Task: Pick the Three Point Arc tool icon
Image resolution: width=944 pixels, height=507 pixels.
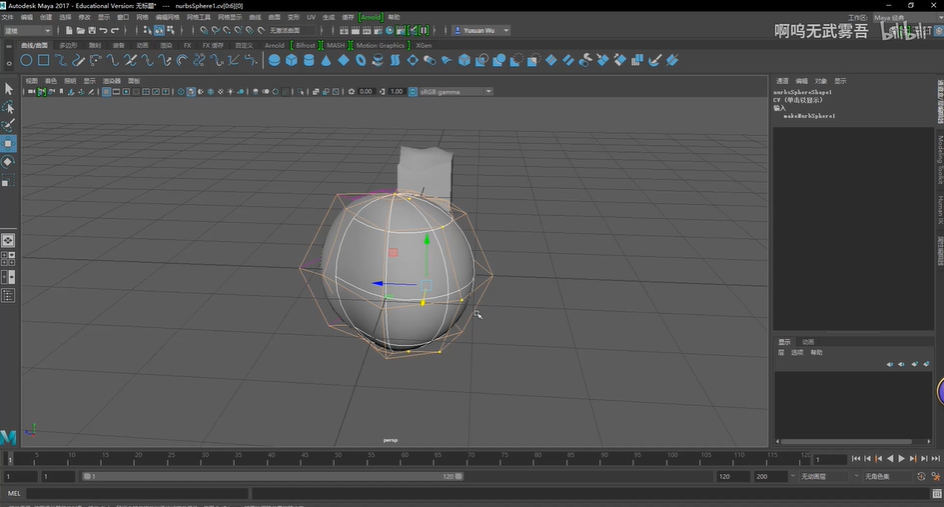Action: pos(95,60)
